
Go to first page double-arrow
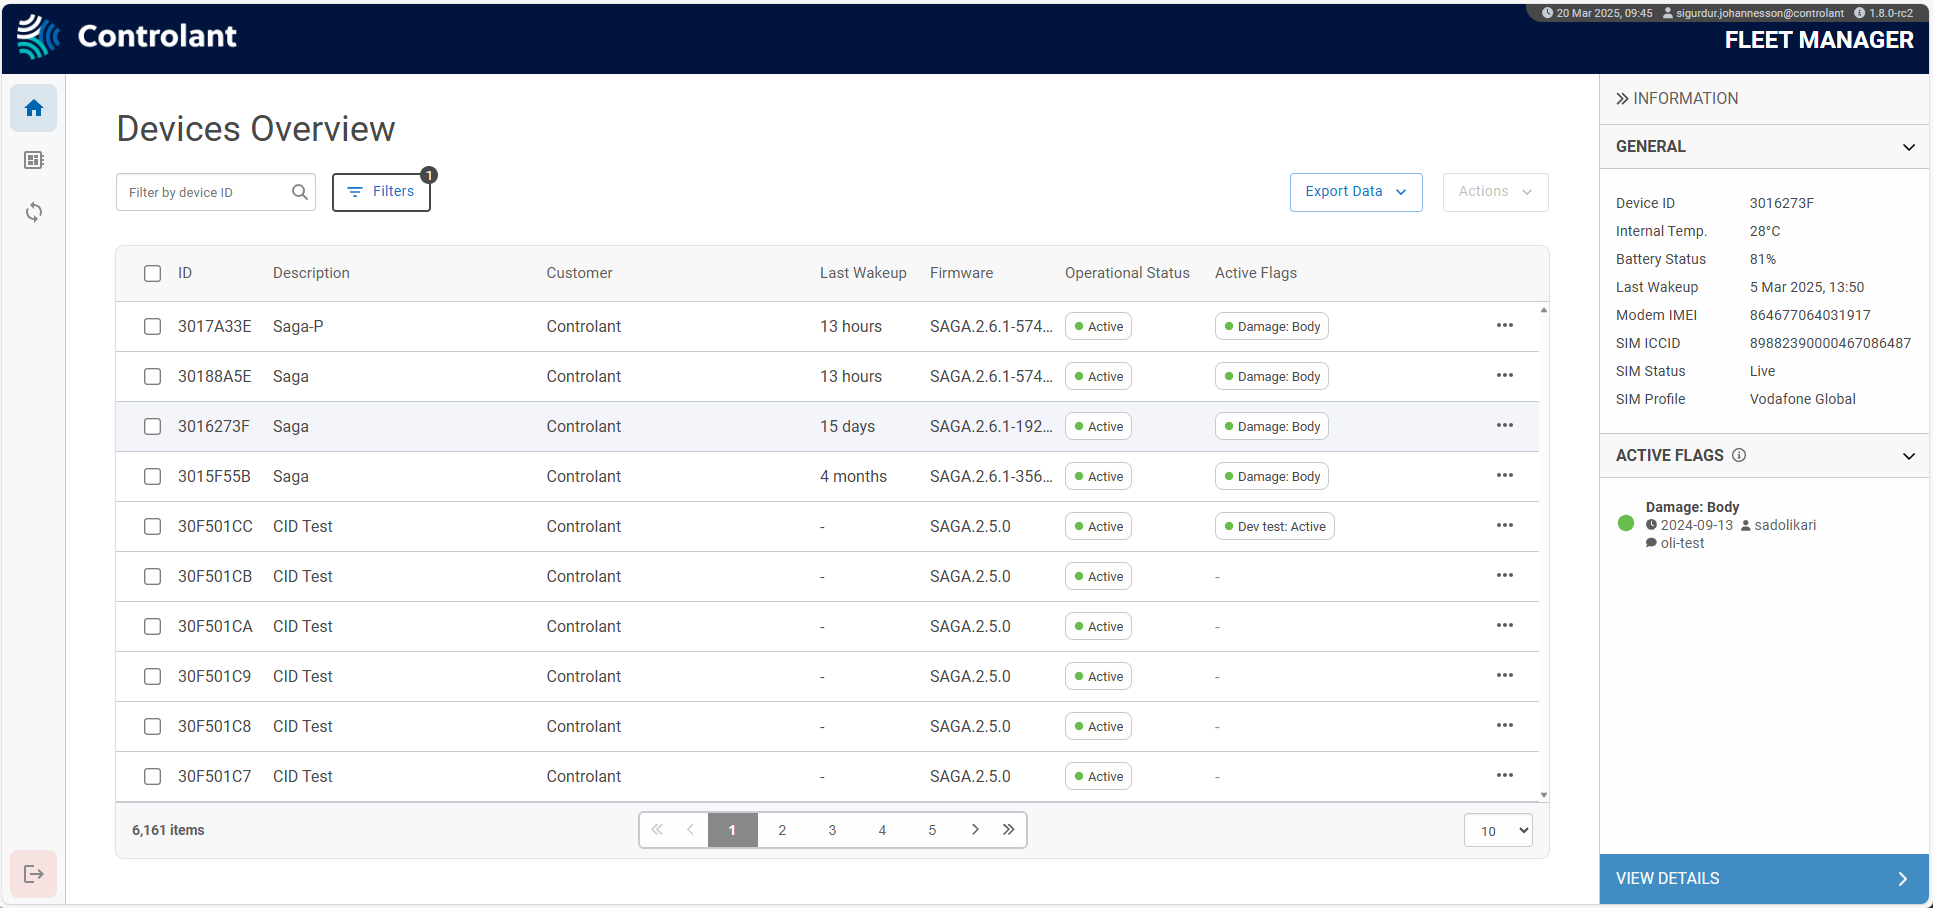(657, 830)
